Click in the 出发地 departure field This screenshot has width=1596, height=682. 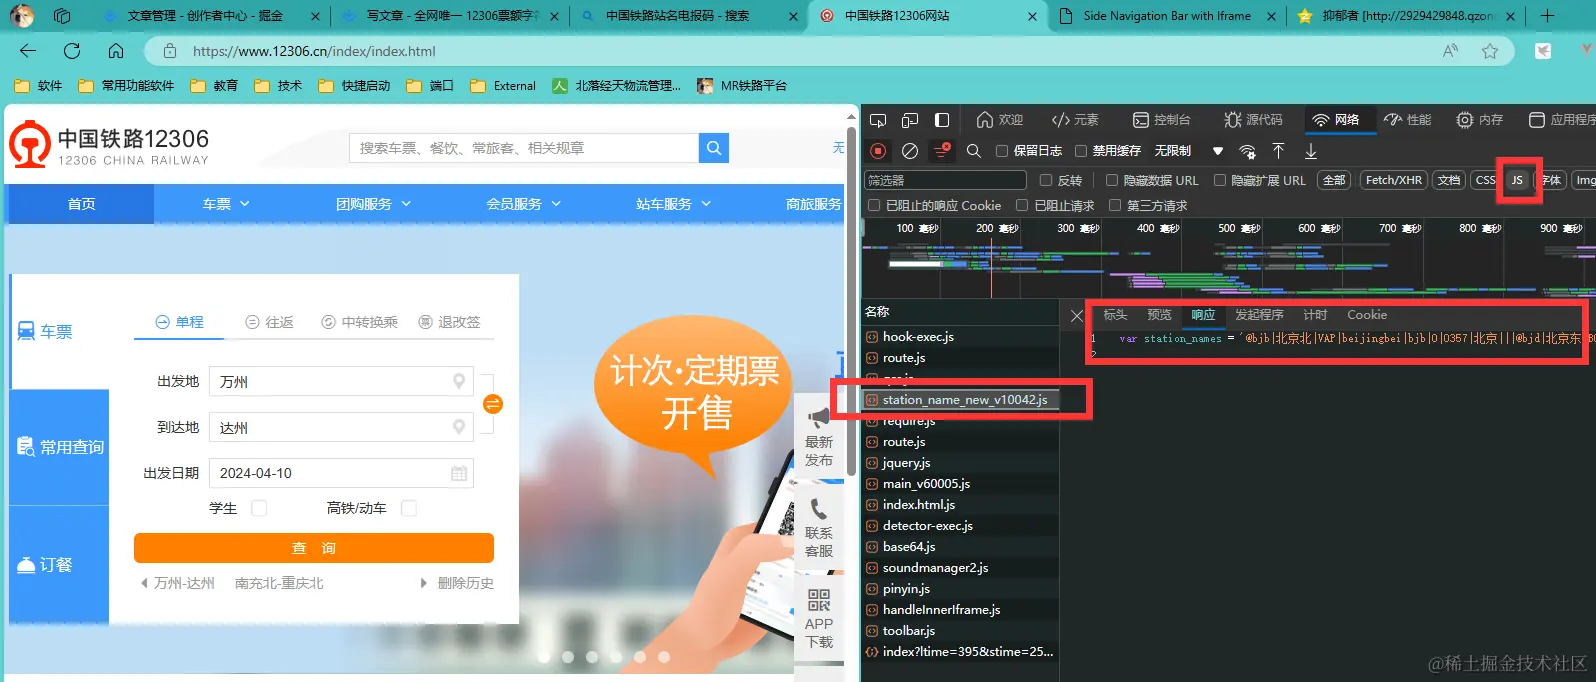tap(341, 381)
